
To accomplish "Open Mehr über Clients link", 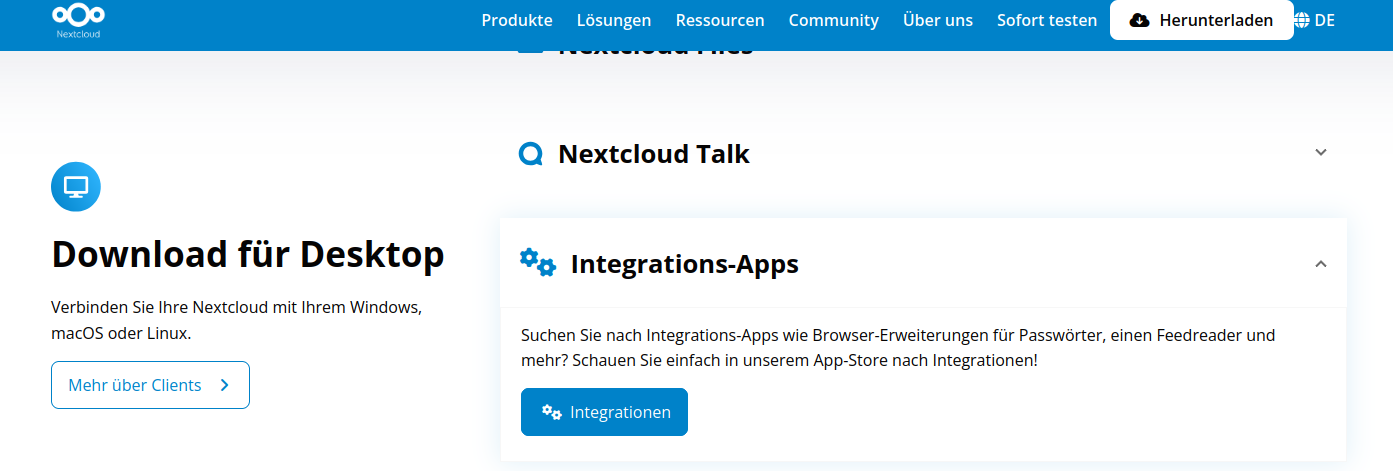I will [x=150, y=385].
